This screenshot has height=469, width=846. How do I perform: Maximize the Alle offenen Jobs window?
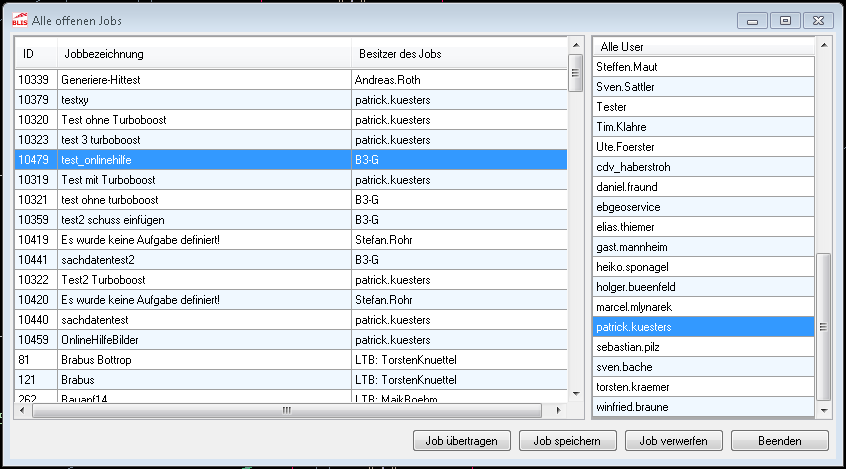pyautogui.click(x=786, y=20)
